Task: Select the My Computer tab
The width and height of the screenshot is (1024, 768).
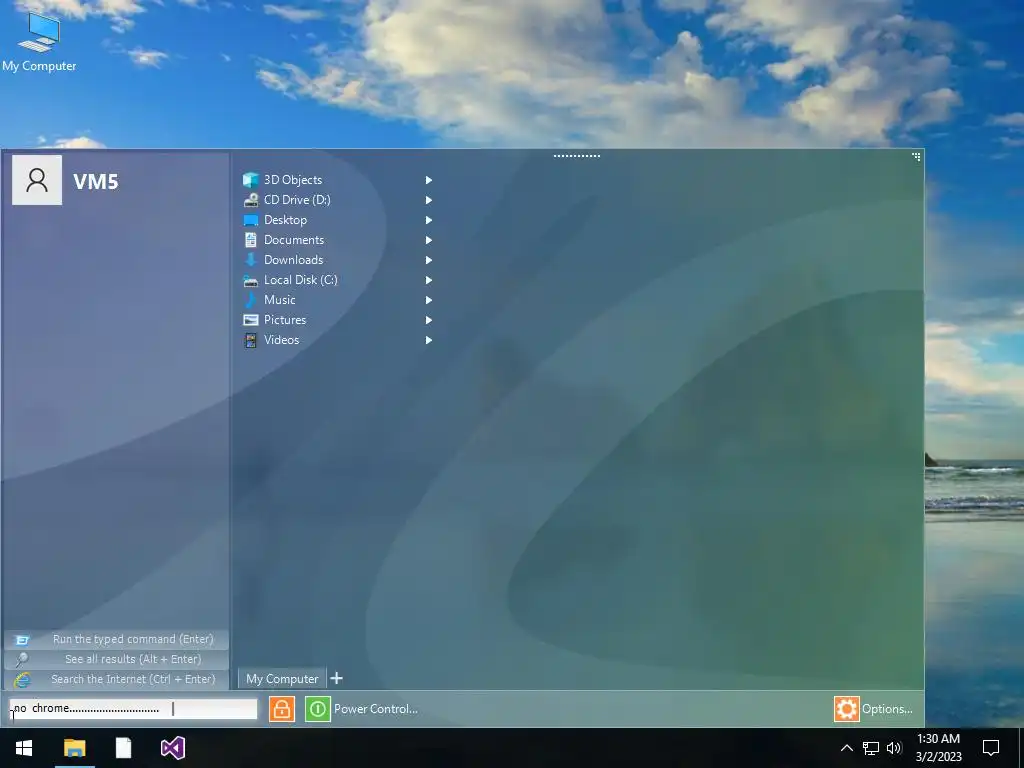Action: (x=282, y=679)
